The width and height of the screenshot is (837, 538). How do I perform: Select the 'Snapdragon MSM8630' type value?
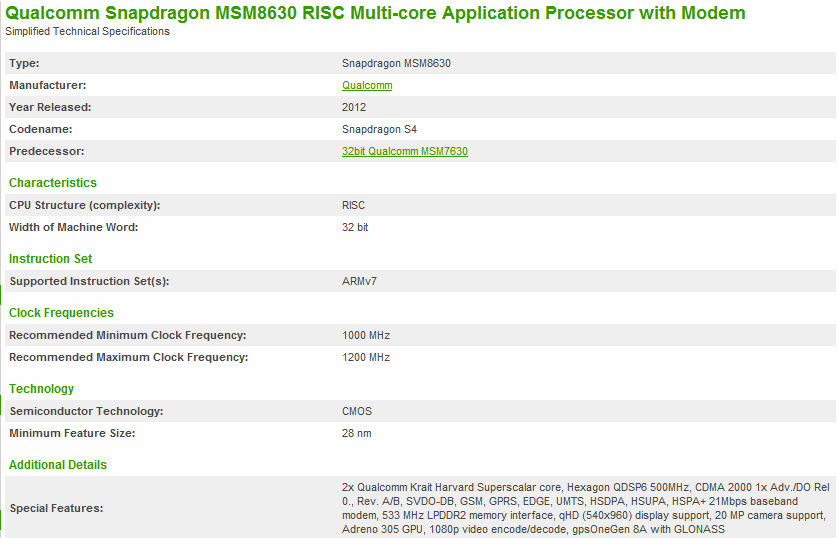(396, 64)
